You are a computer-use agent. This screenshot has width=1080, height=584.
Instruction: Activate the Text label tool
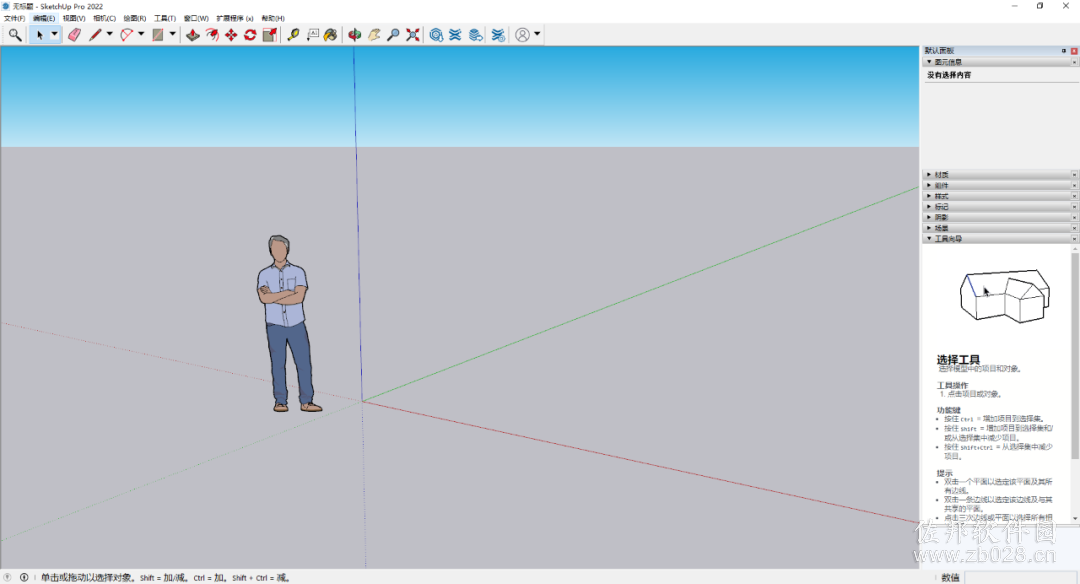pyautogui.click(x=313, y=34)
